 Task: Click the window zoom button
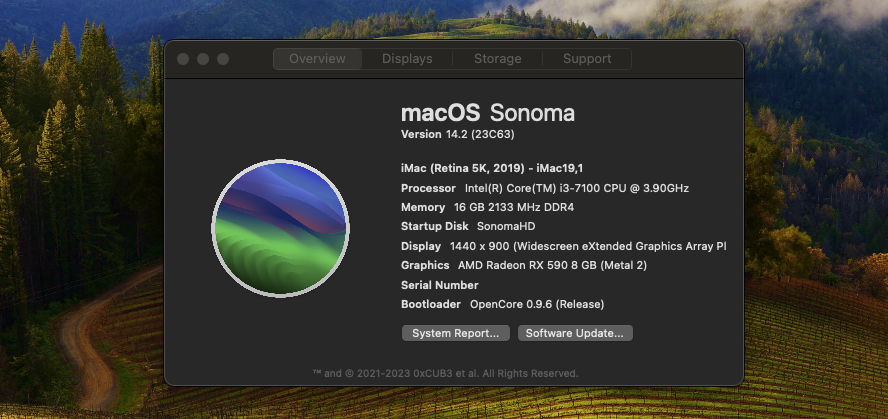[x=223, y=59]
